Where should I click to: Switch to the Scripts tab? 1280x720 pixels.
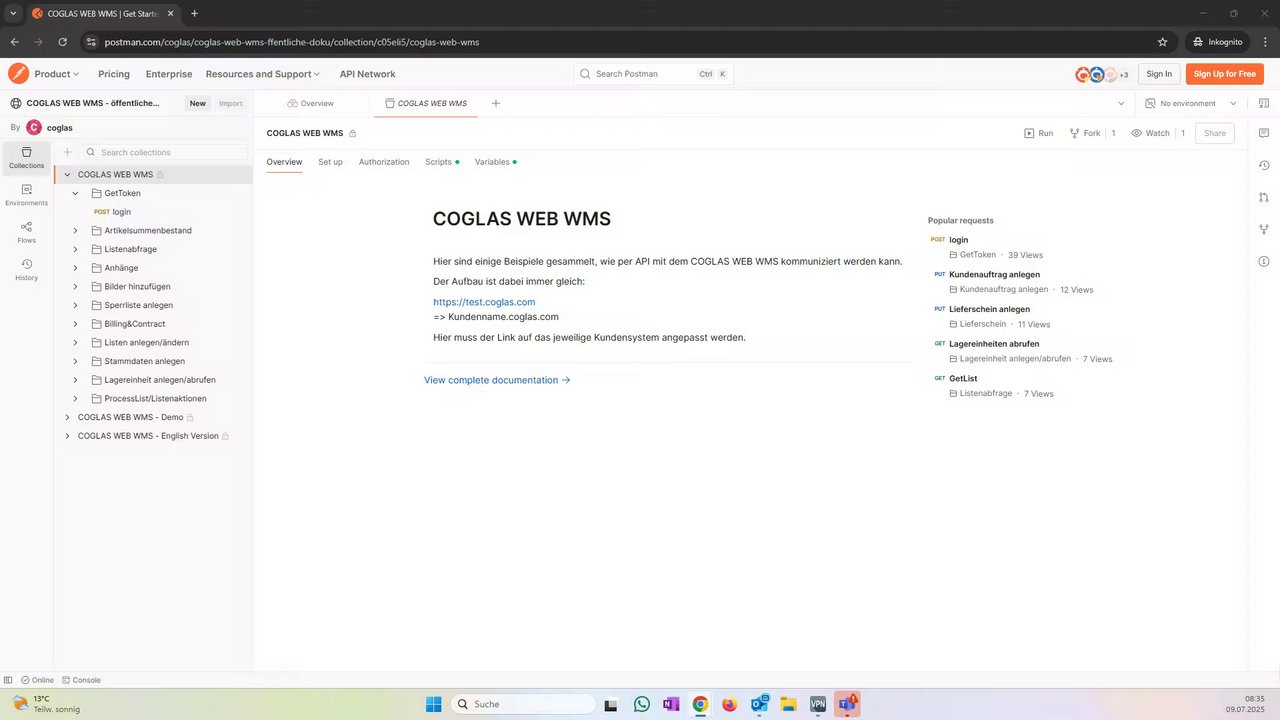(x=442, y=162)
